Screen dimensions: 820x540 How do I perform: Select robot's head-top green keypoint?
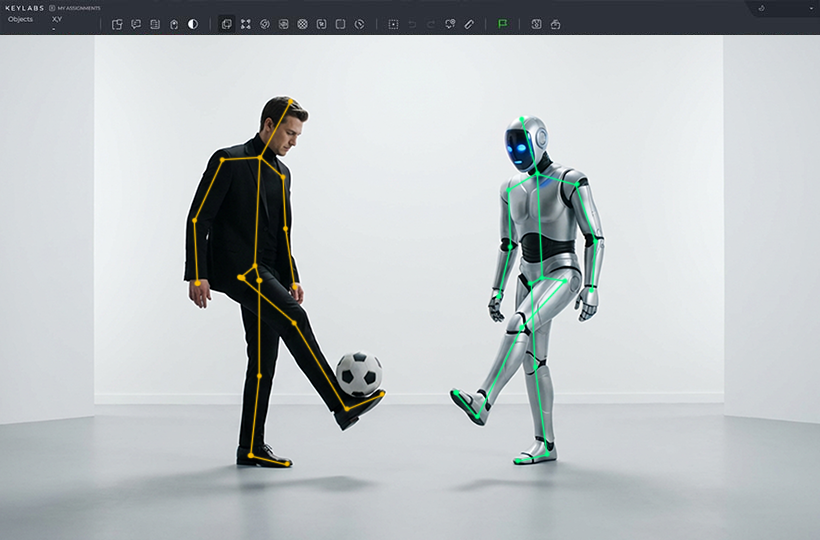pyautogui.click(x=521, y=120)
